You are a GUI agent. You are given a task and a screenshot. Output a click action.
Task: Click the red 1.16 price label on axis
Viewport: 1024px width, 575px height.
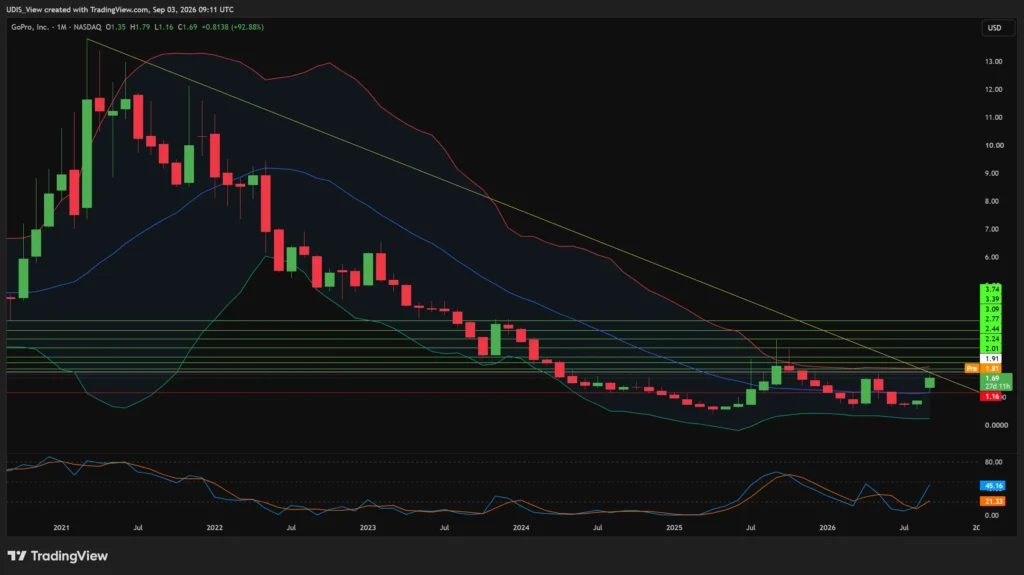pyautogui.click(x=992, y=397)
